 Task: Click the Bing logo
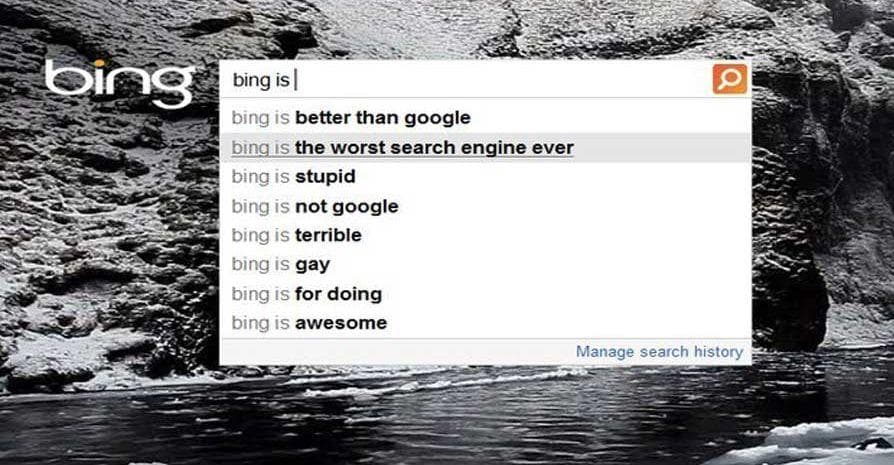tap(119, 82)
